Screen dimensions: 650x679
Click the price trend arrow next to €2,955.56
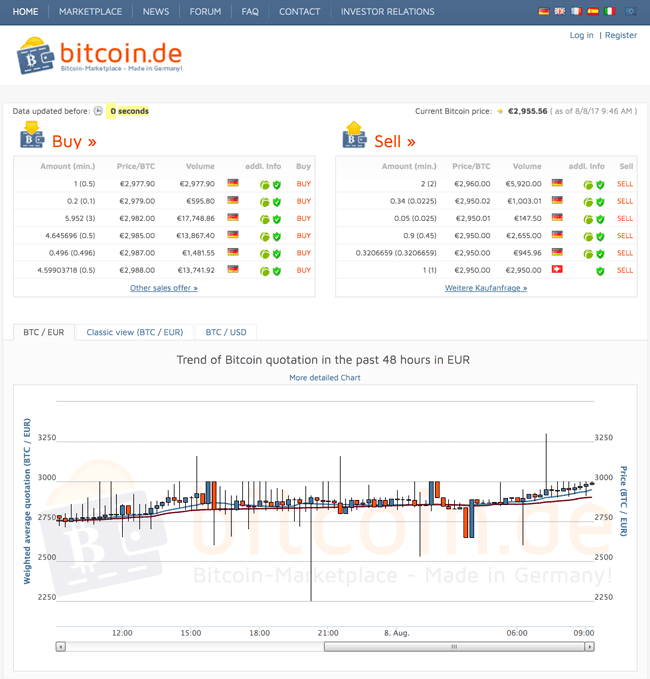(500, 111)
